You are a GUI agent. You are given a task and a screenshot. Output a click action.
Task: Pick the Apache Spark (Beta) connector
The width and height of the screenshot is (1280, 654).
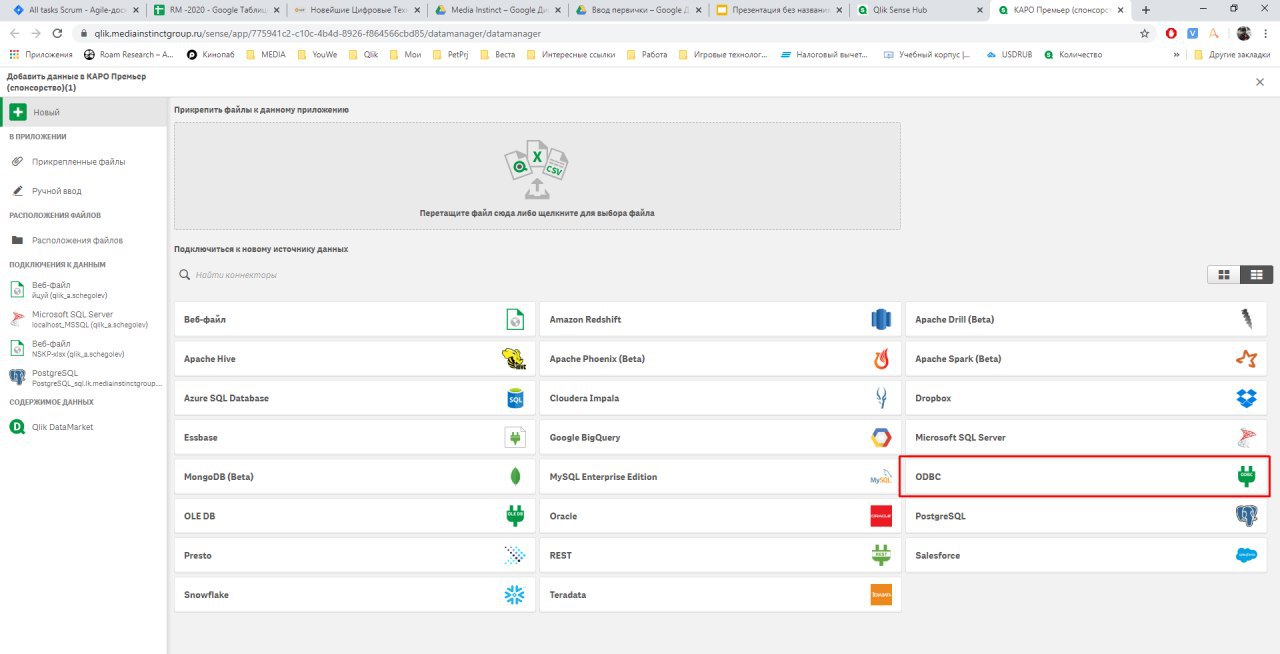pyautogui.click(x=1086, y=358)
